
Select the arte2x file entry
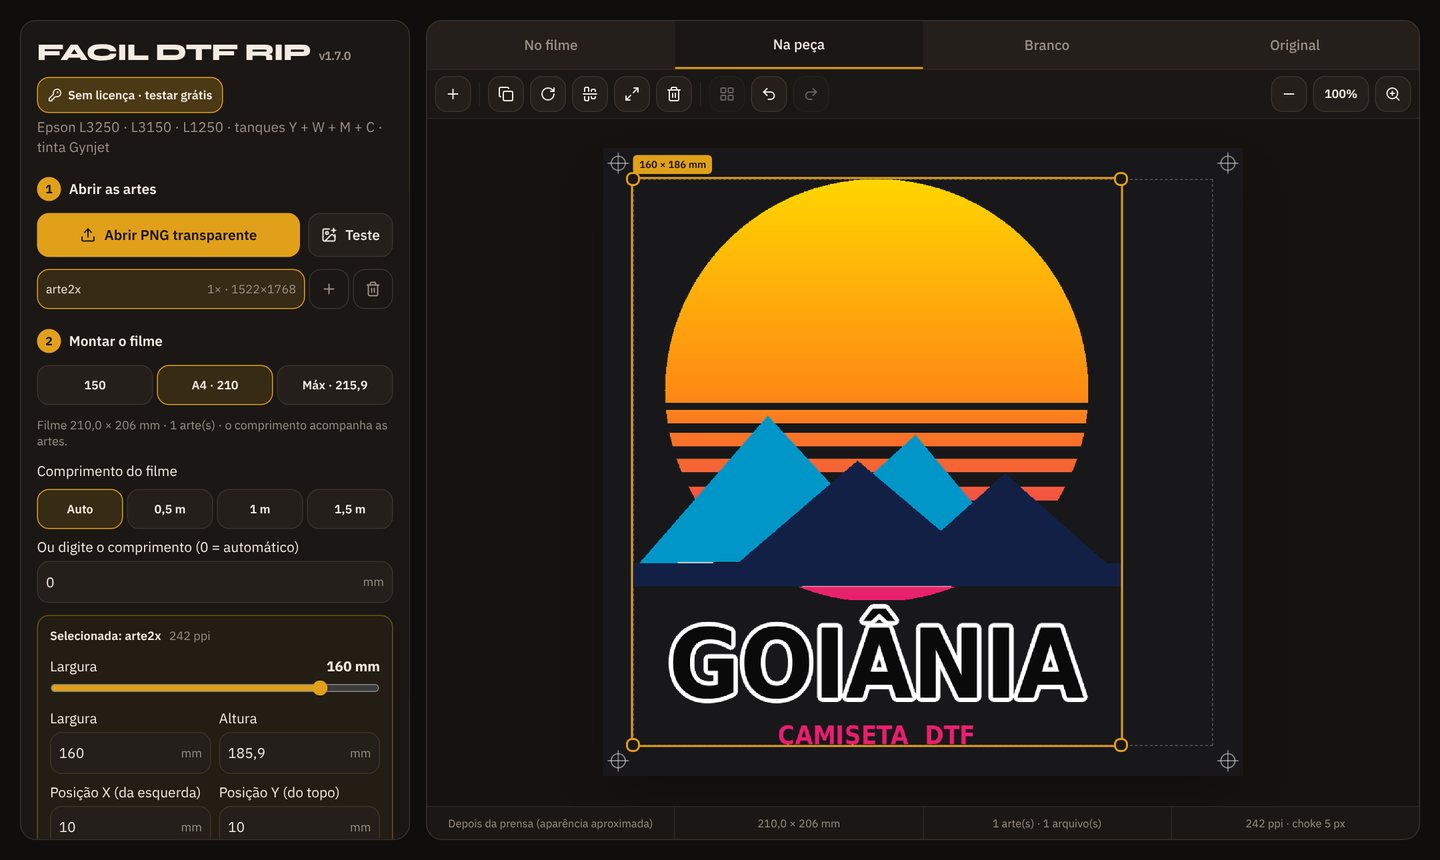(171, 289)
